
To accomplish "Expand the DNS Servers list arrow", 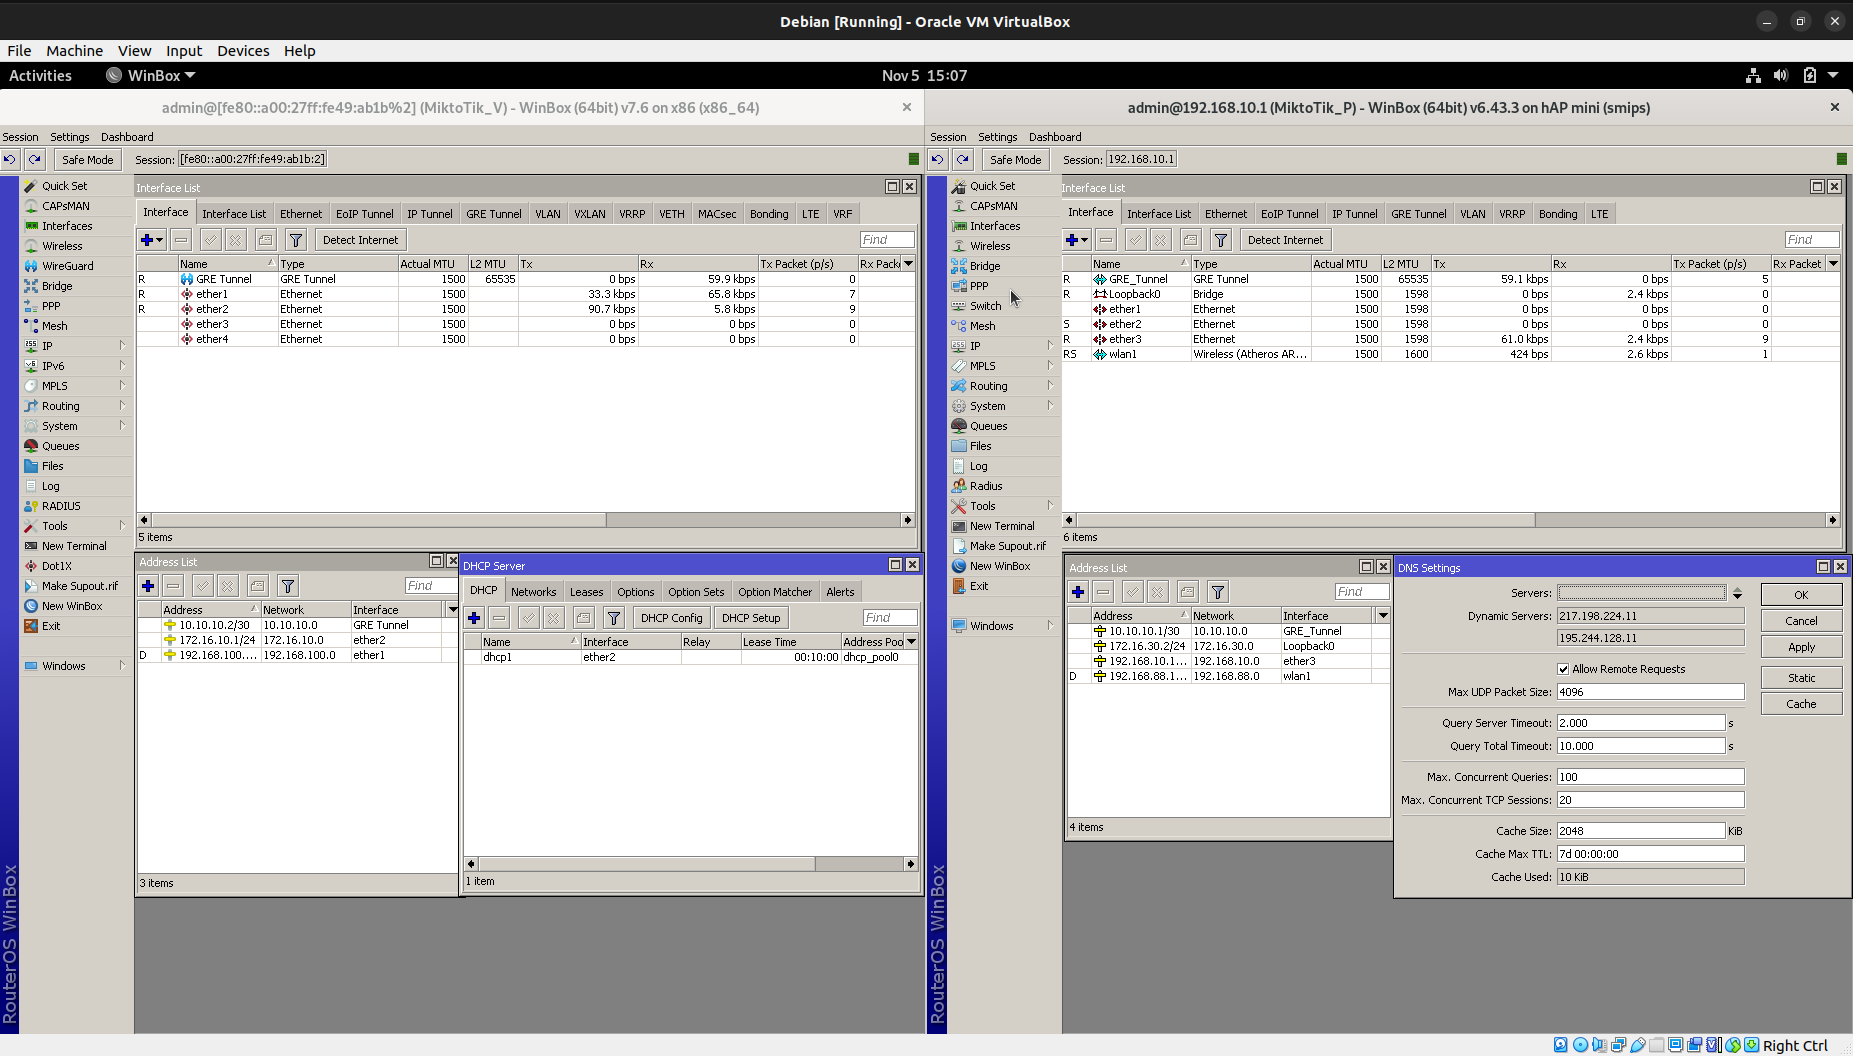I will pos(1737,593).
